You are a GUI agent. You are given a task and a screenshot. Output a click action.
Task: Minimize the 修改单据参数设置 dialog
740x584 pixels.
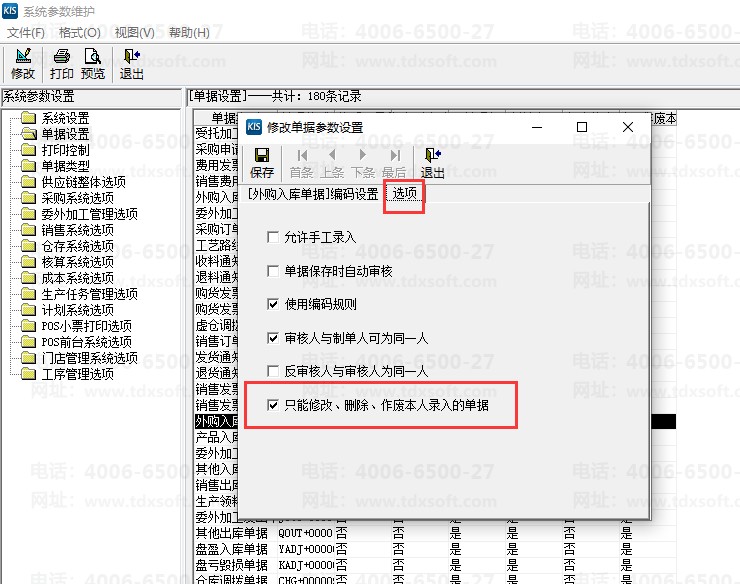[x=537, y=127]
